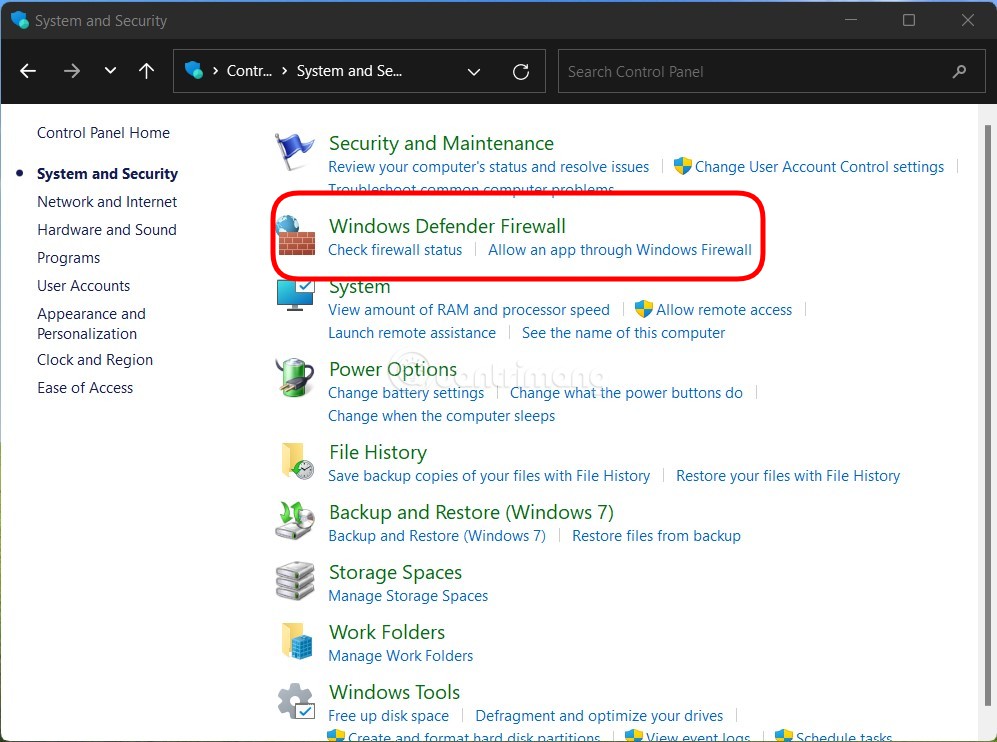Select Network and Internet in the sidebar
Image resolution: width=997 pixels, height=742 pixels.
click(107, 201)
